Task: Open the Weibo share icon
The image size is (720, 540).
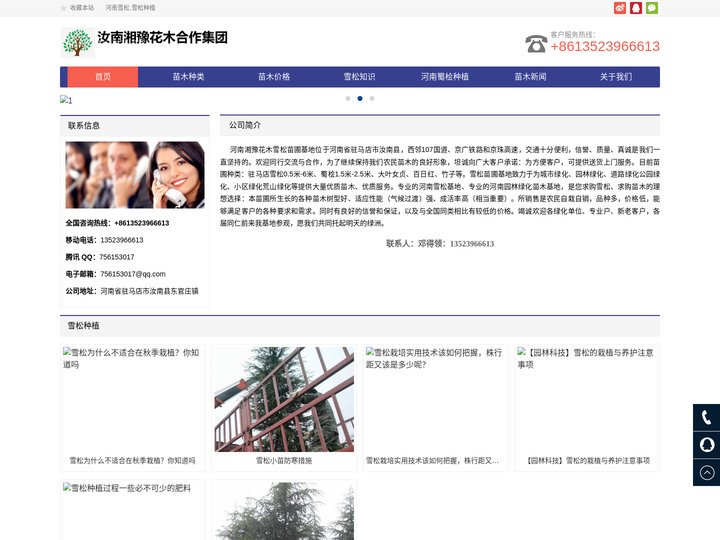Action: 620,8
